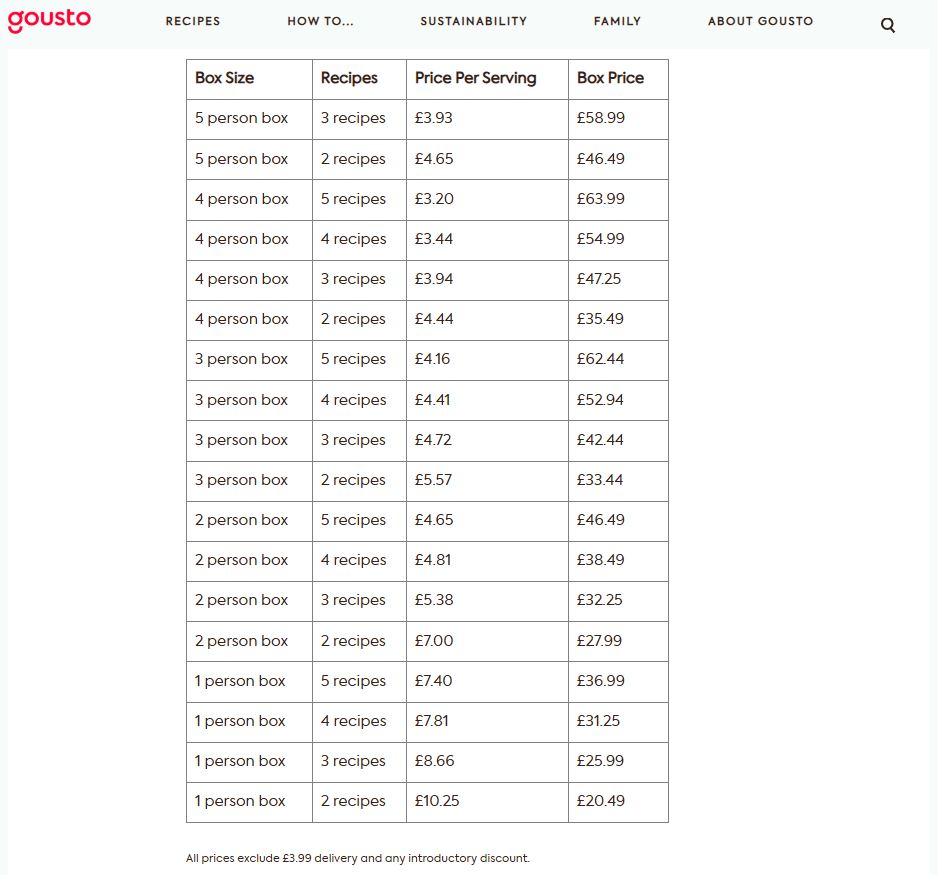Click the £46.49 price for 2 person box
This screenshot has width=938, height=875.
click(x=599, y=521)
